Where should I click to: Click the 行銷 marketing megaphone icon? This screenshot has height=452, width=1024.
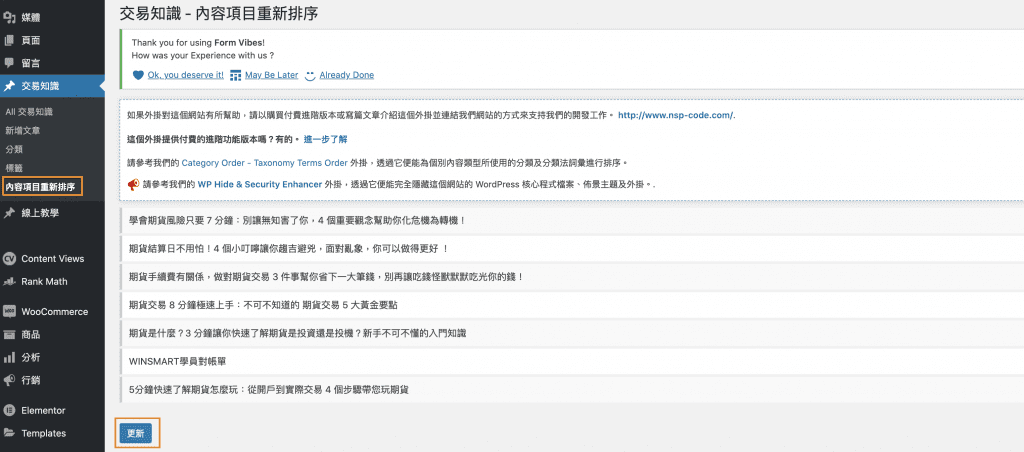pos(9,380)
